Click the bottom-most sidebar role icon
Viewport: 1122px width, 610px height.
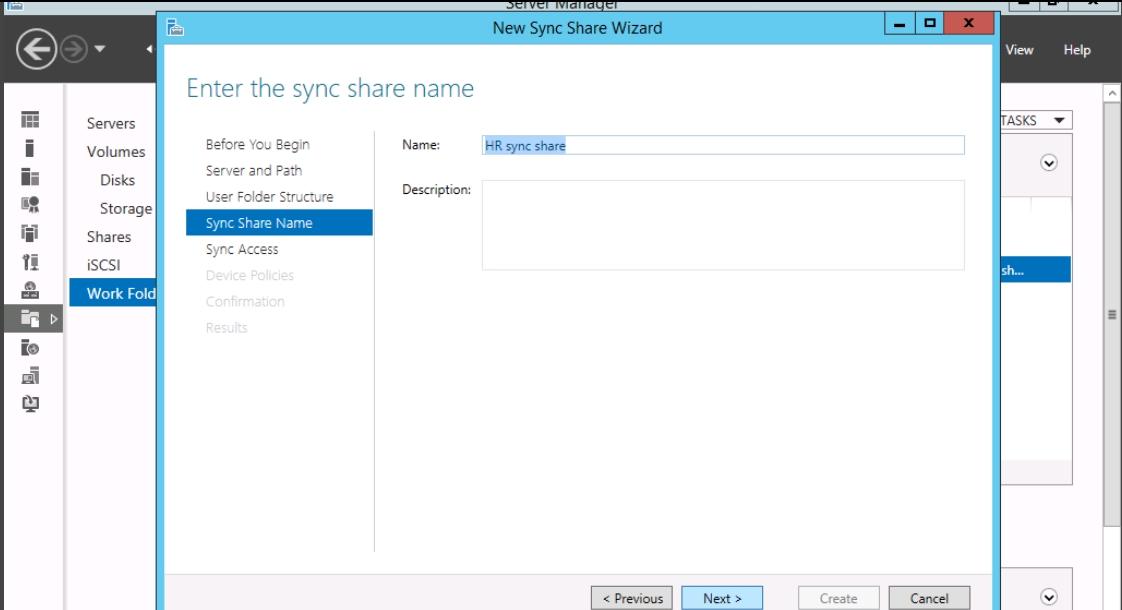30,404
